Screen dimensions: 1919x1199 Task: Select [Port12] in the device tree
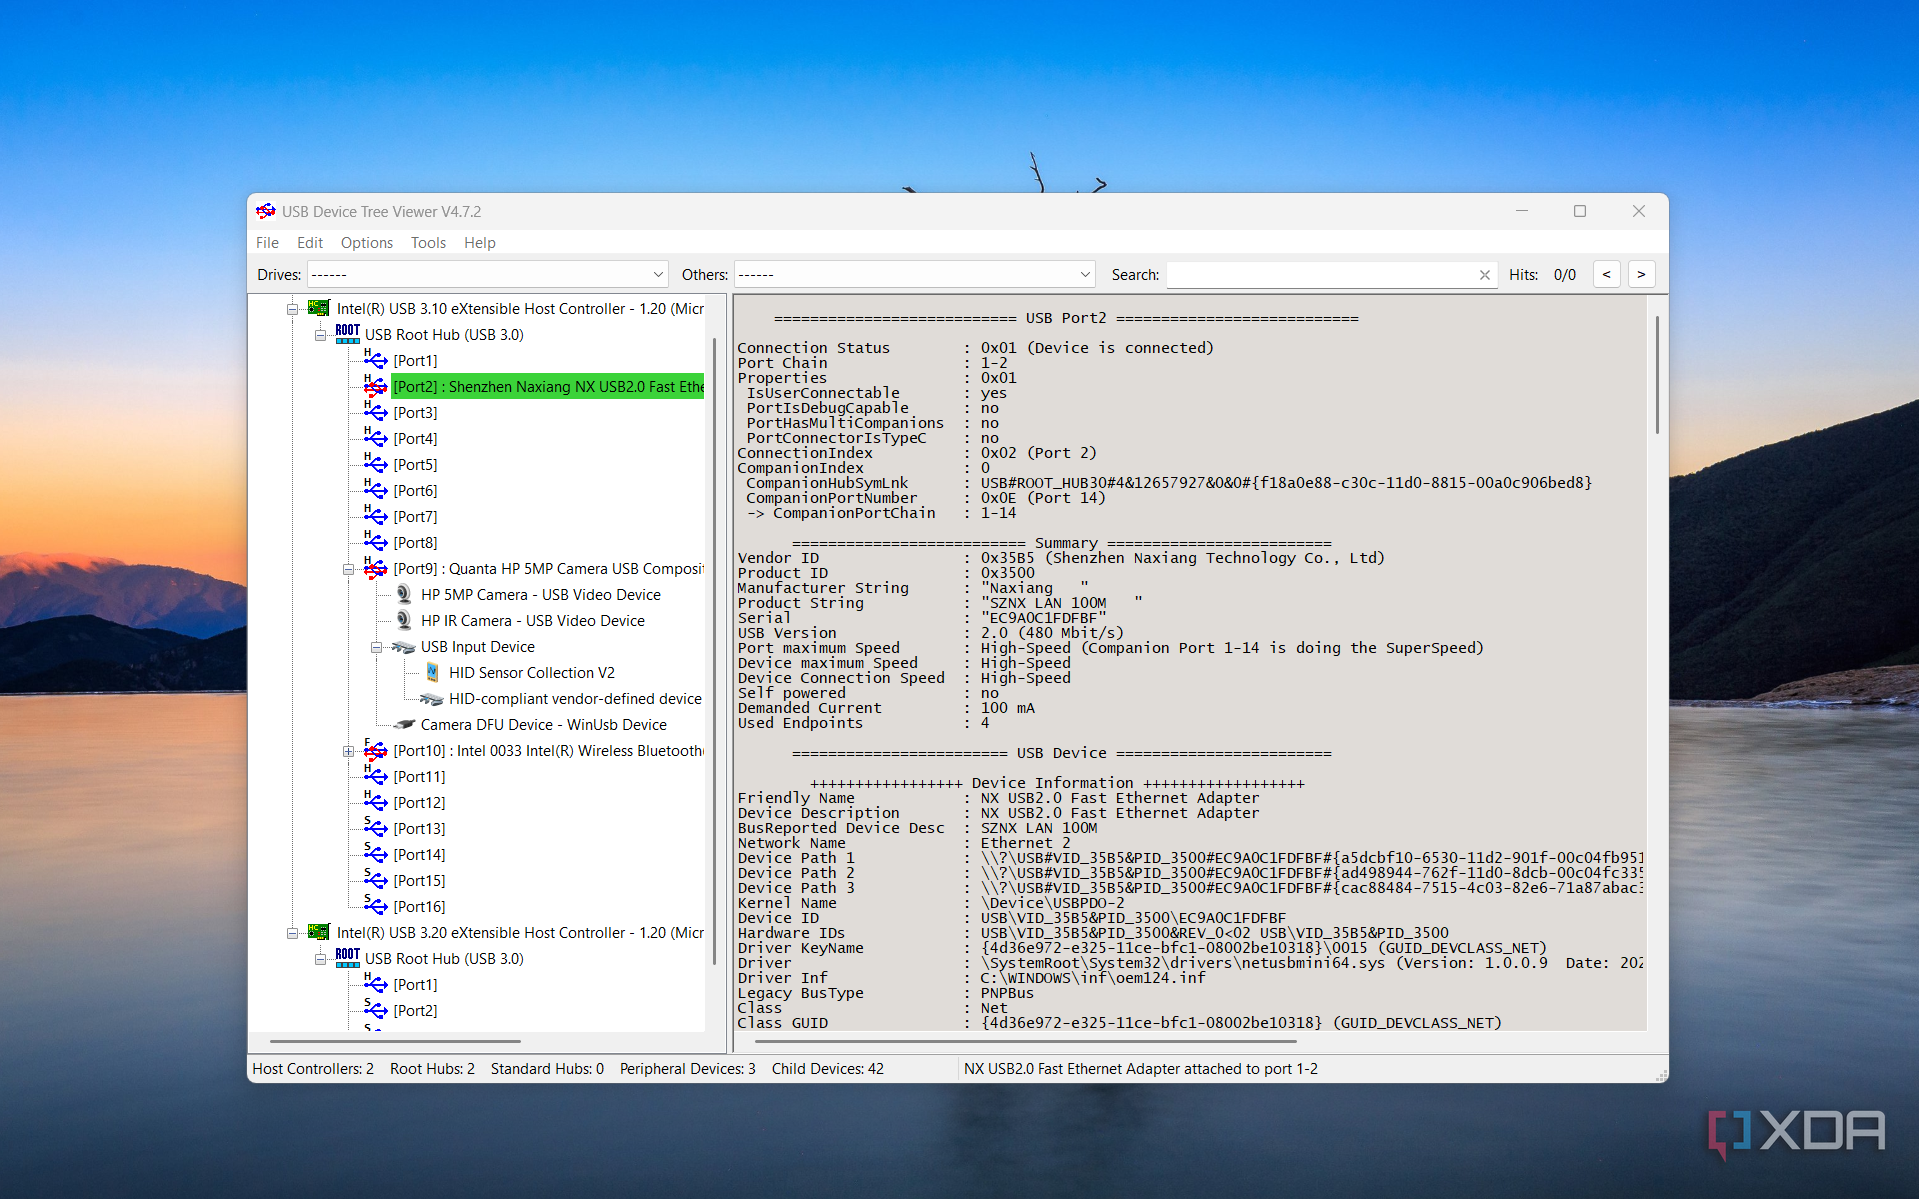pos(419,802)
